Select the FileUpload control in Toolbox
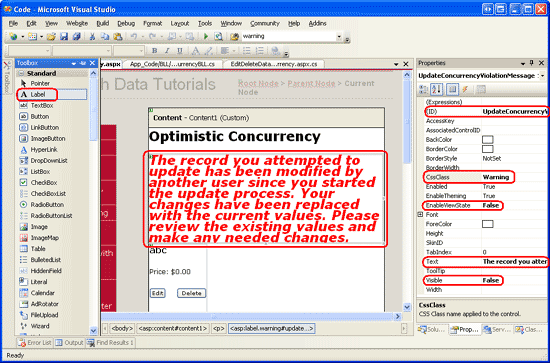 pyautogui.click(x=52, y=315)
